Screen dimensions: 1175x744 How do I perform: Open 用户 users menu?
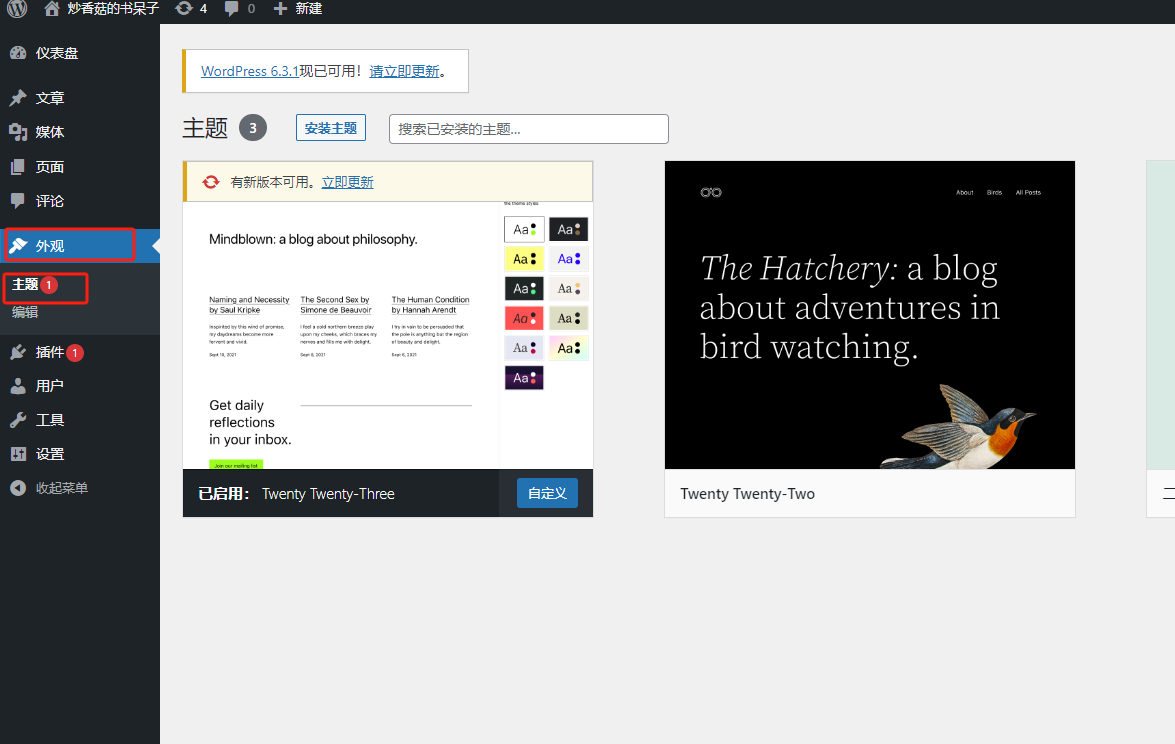point(49,386)
